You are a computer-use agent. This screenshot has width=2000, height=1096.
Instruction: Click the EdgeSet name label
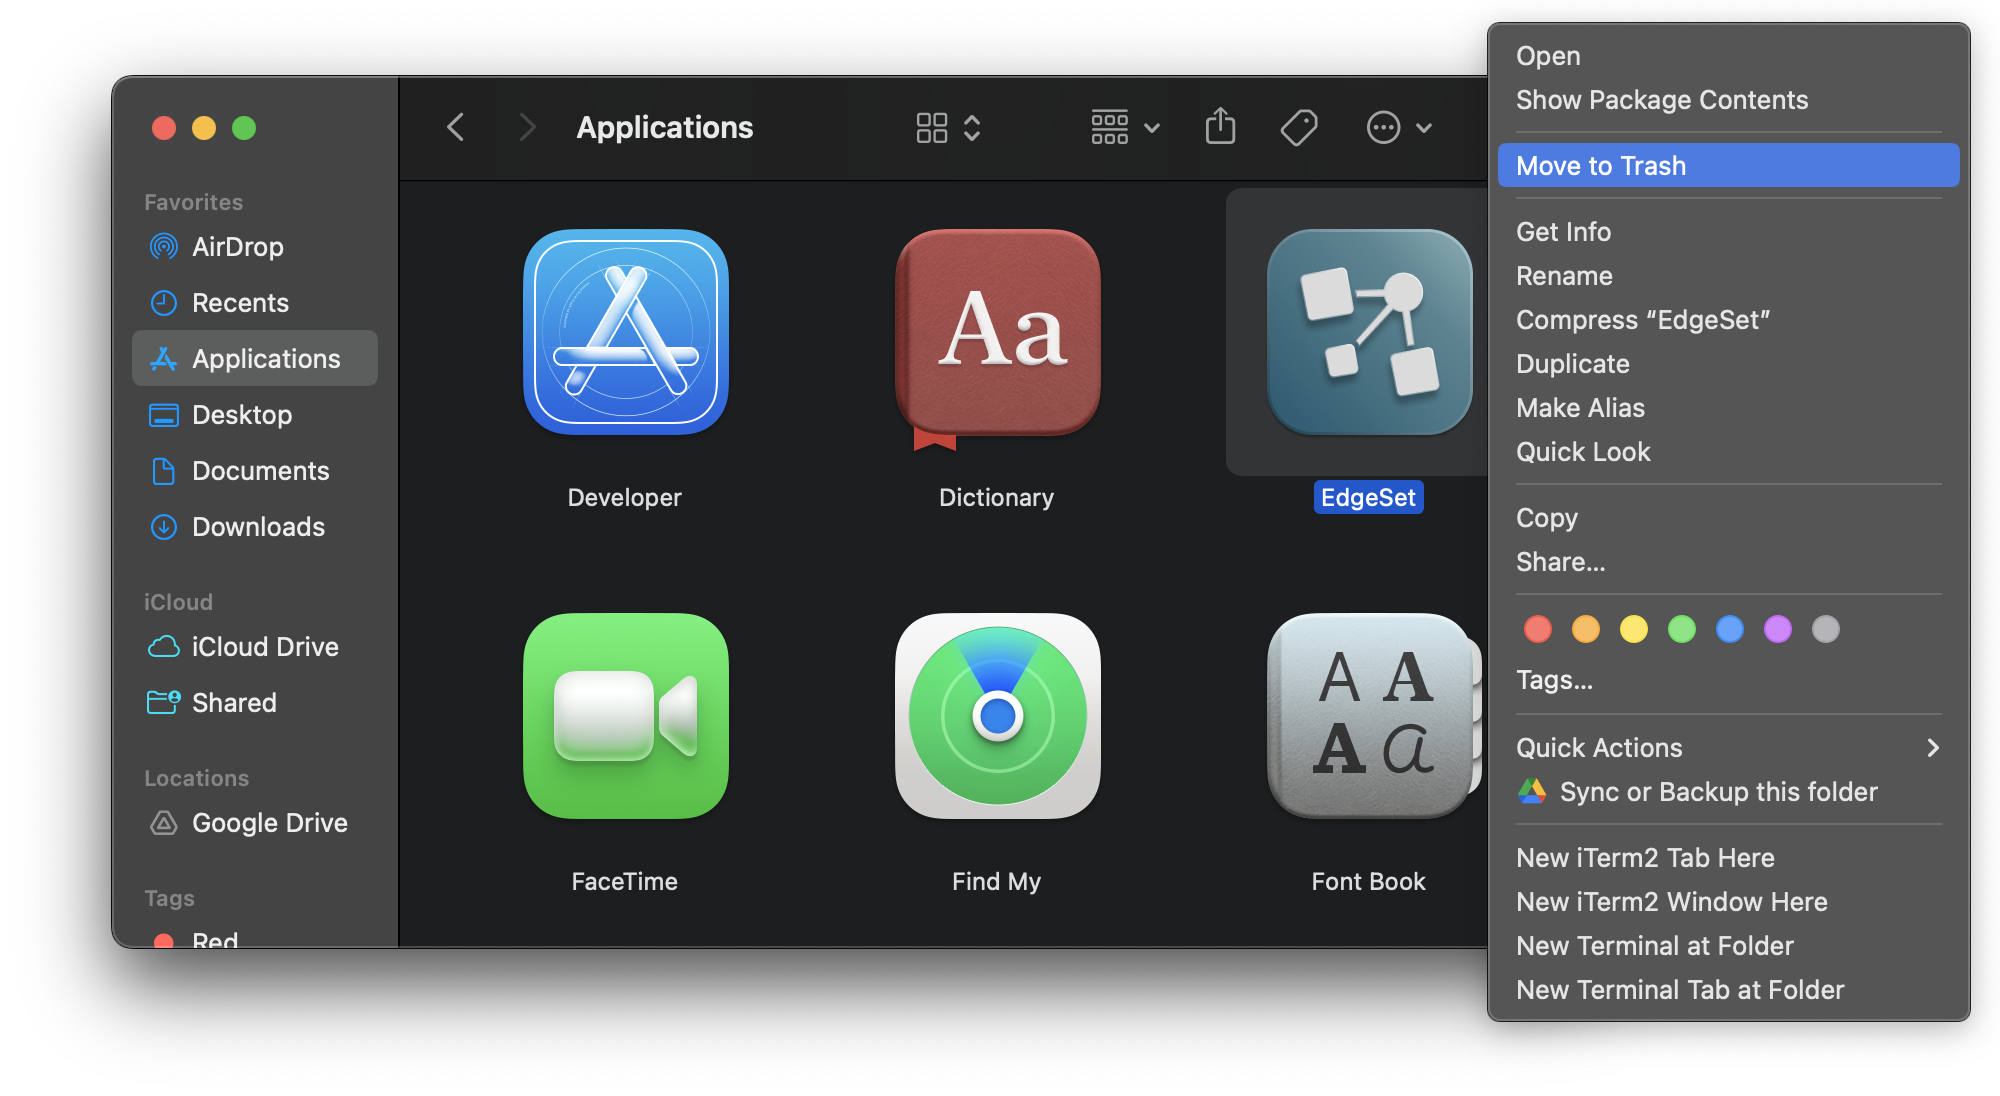point(1369,497)
